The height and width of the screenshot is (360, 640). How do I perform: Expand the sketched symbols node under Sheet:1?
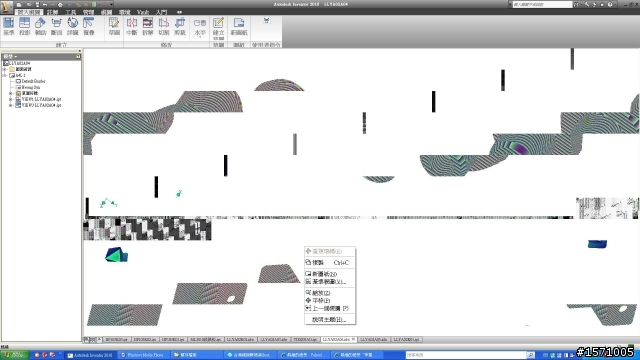[11, 93]
